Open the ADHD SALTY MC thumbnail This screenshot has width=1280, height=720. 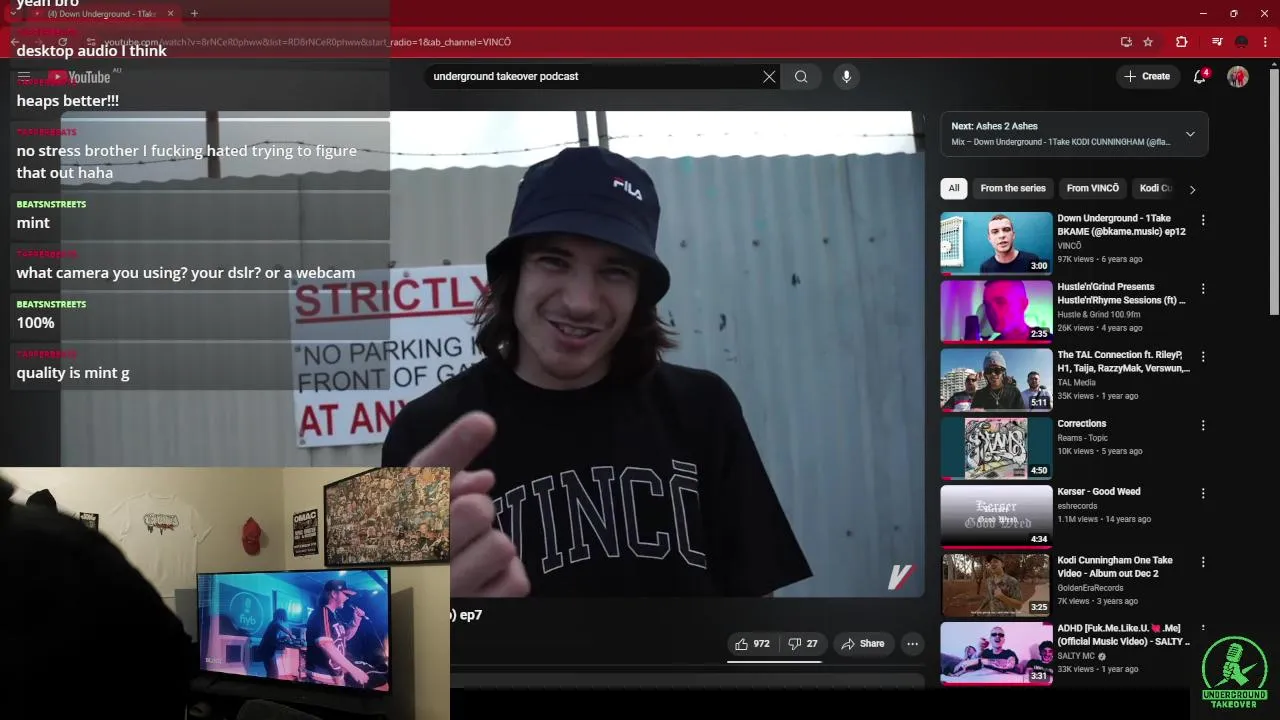click(996, 652)
